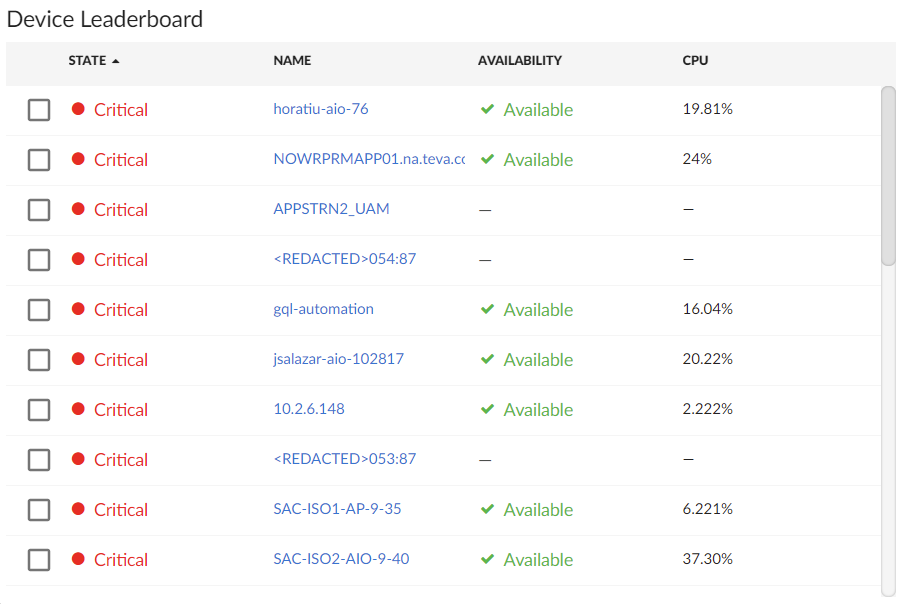Click red critical status dot for horatiu-aio-76
Image resolution: width=902 pixels, height=604 pixels.
click(78, 109)
